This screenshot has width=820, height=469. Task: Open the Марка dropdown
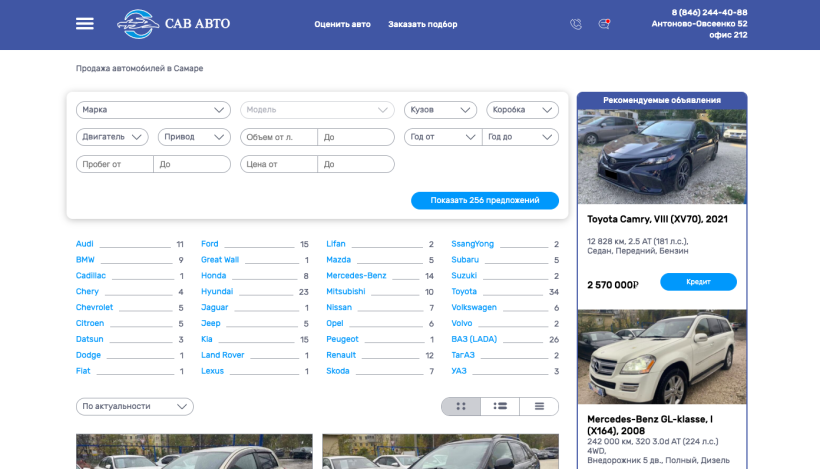click(x=153, y=110)
